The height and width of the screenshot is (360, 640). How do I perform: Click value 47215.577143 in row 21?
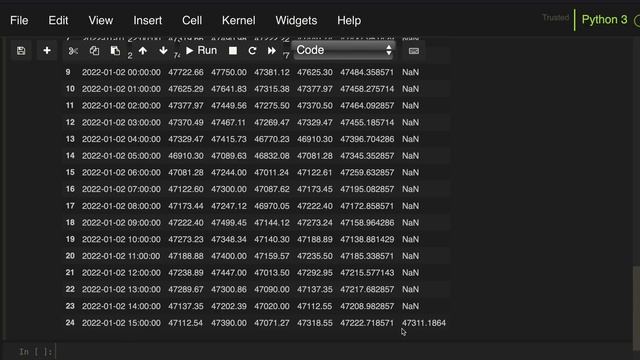367,273
